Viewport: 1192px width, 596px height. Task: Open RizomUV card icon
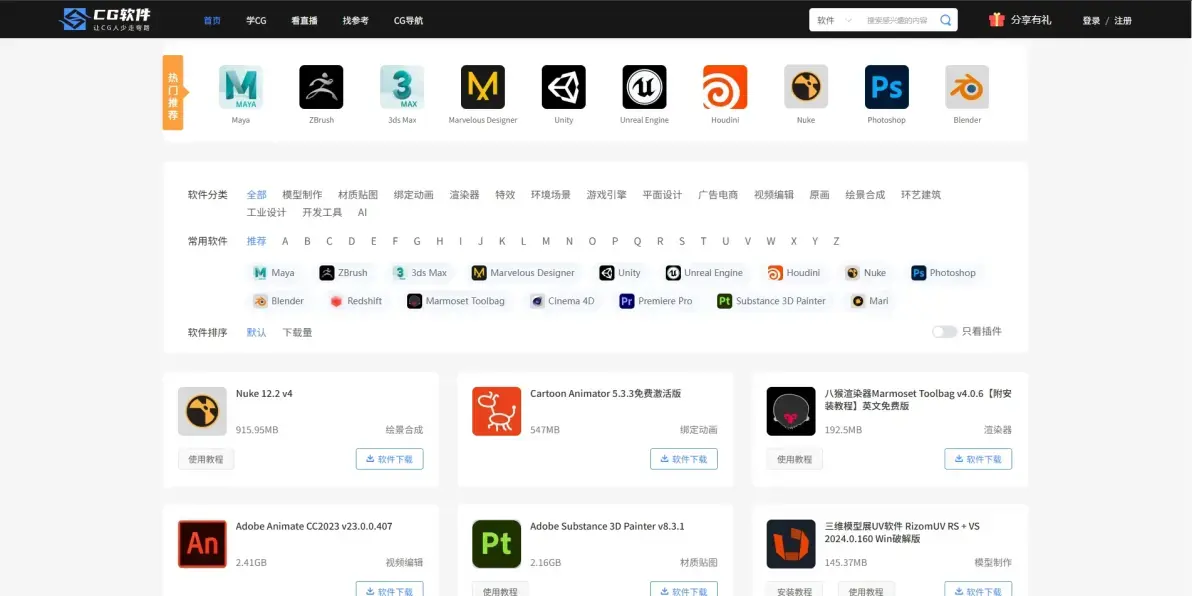(791, 544)
